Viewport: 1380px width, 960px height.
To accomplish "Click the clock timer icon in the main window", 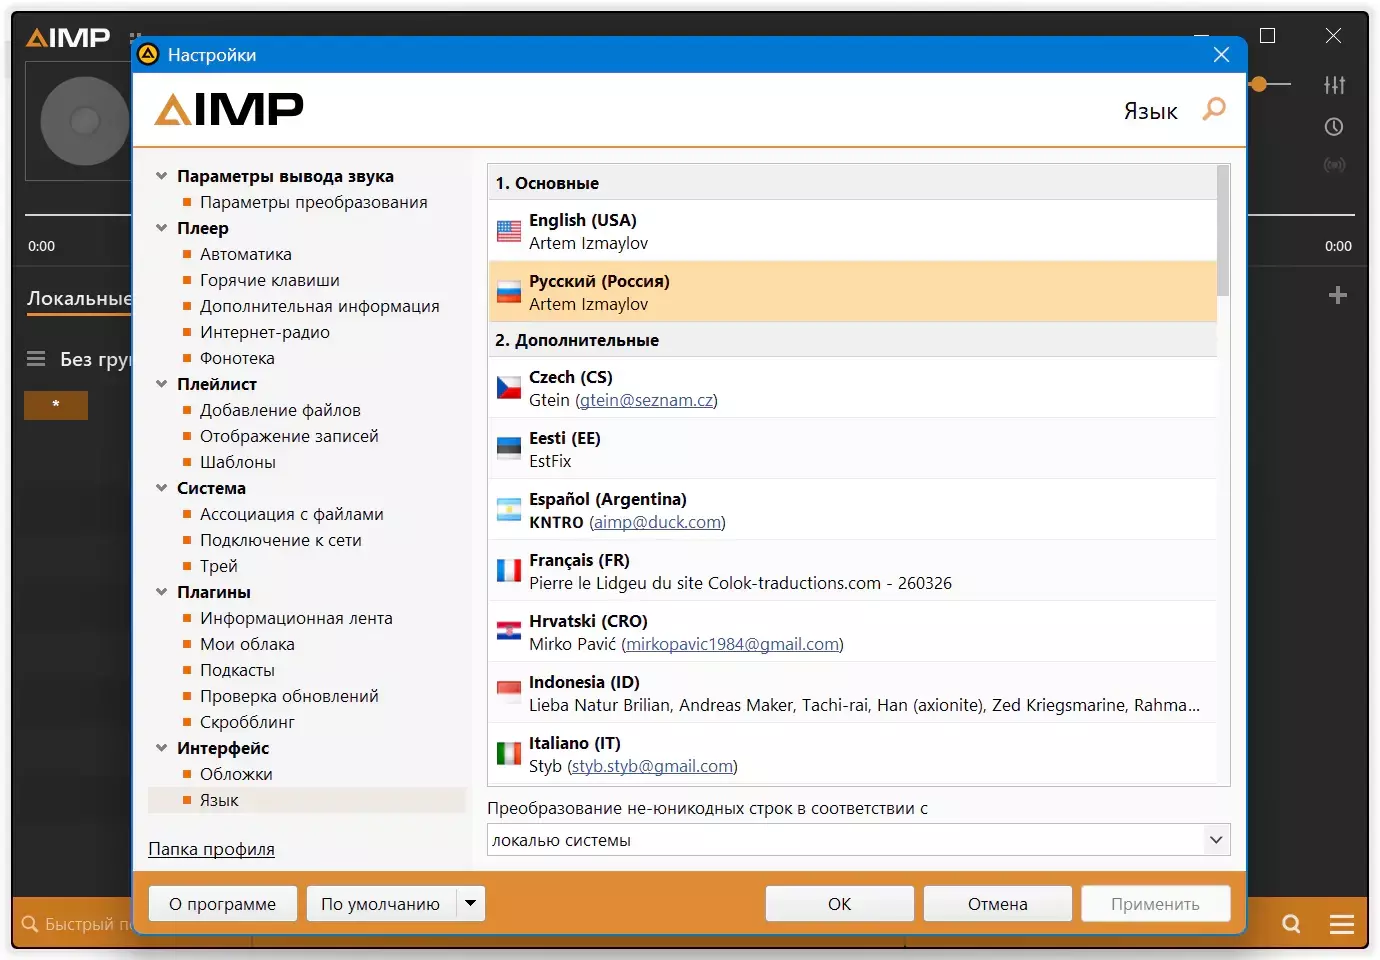I will (x=1334, y=127).
